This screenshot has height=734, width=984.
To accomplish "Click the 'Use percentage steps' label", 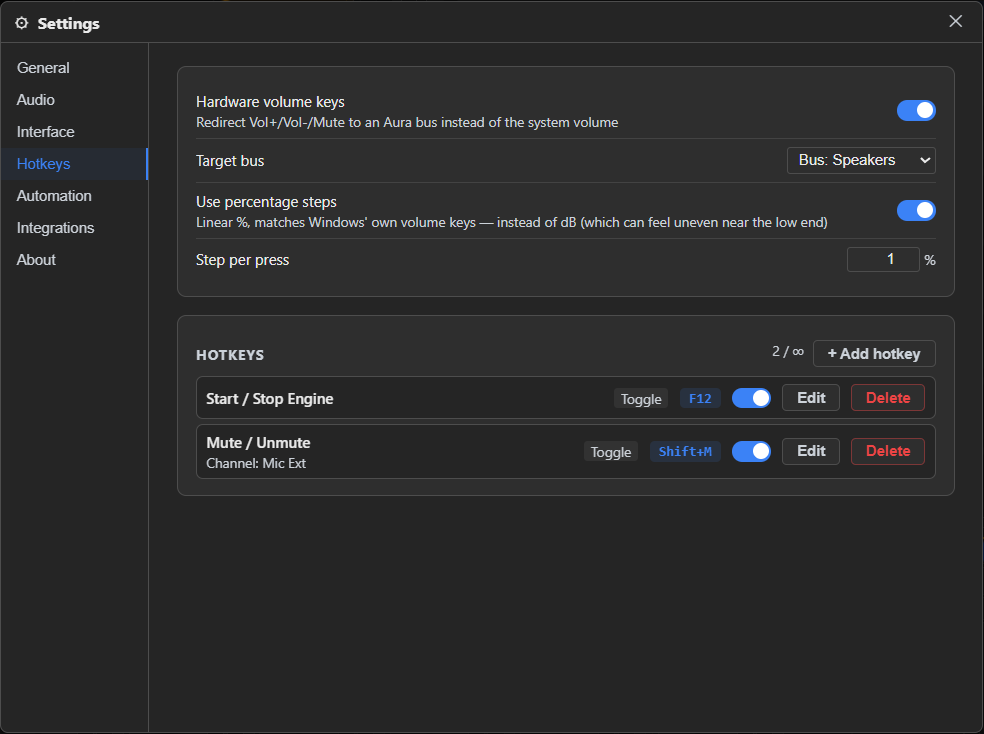I will coord(266,202).
